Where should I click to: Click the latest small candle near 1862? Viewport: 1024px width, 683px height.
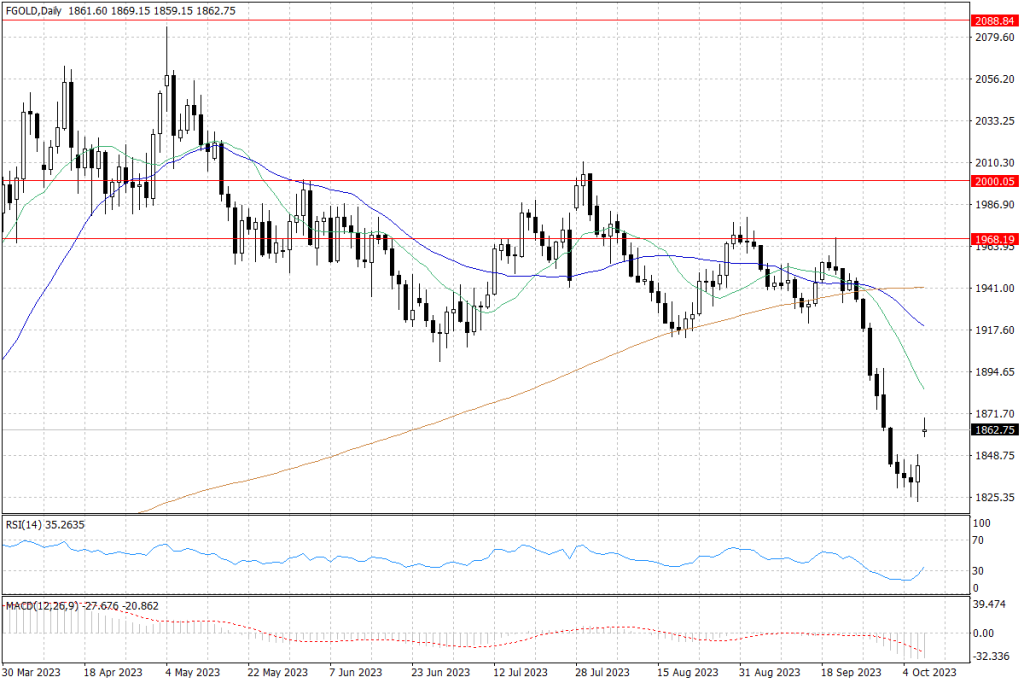point(925,430)
